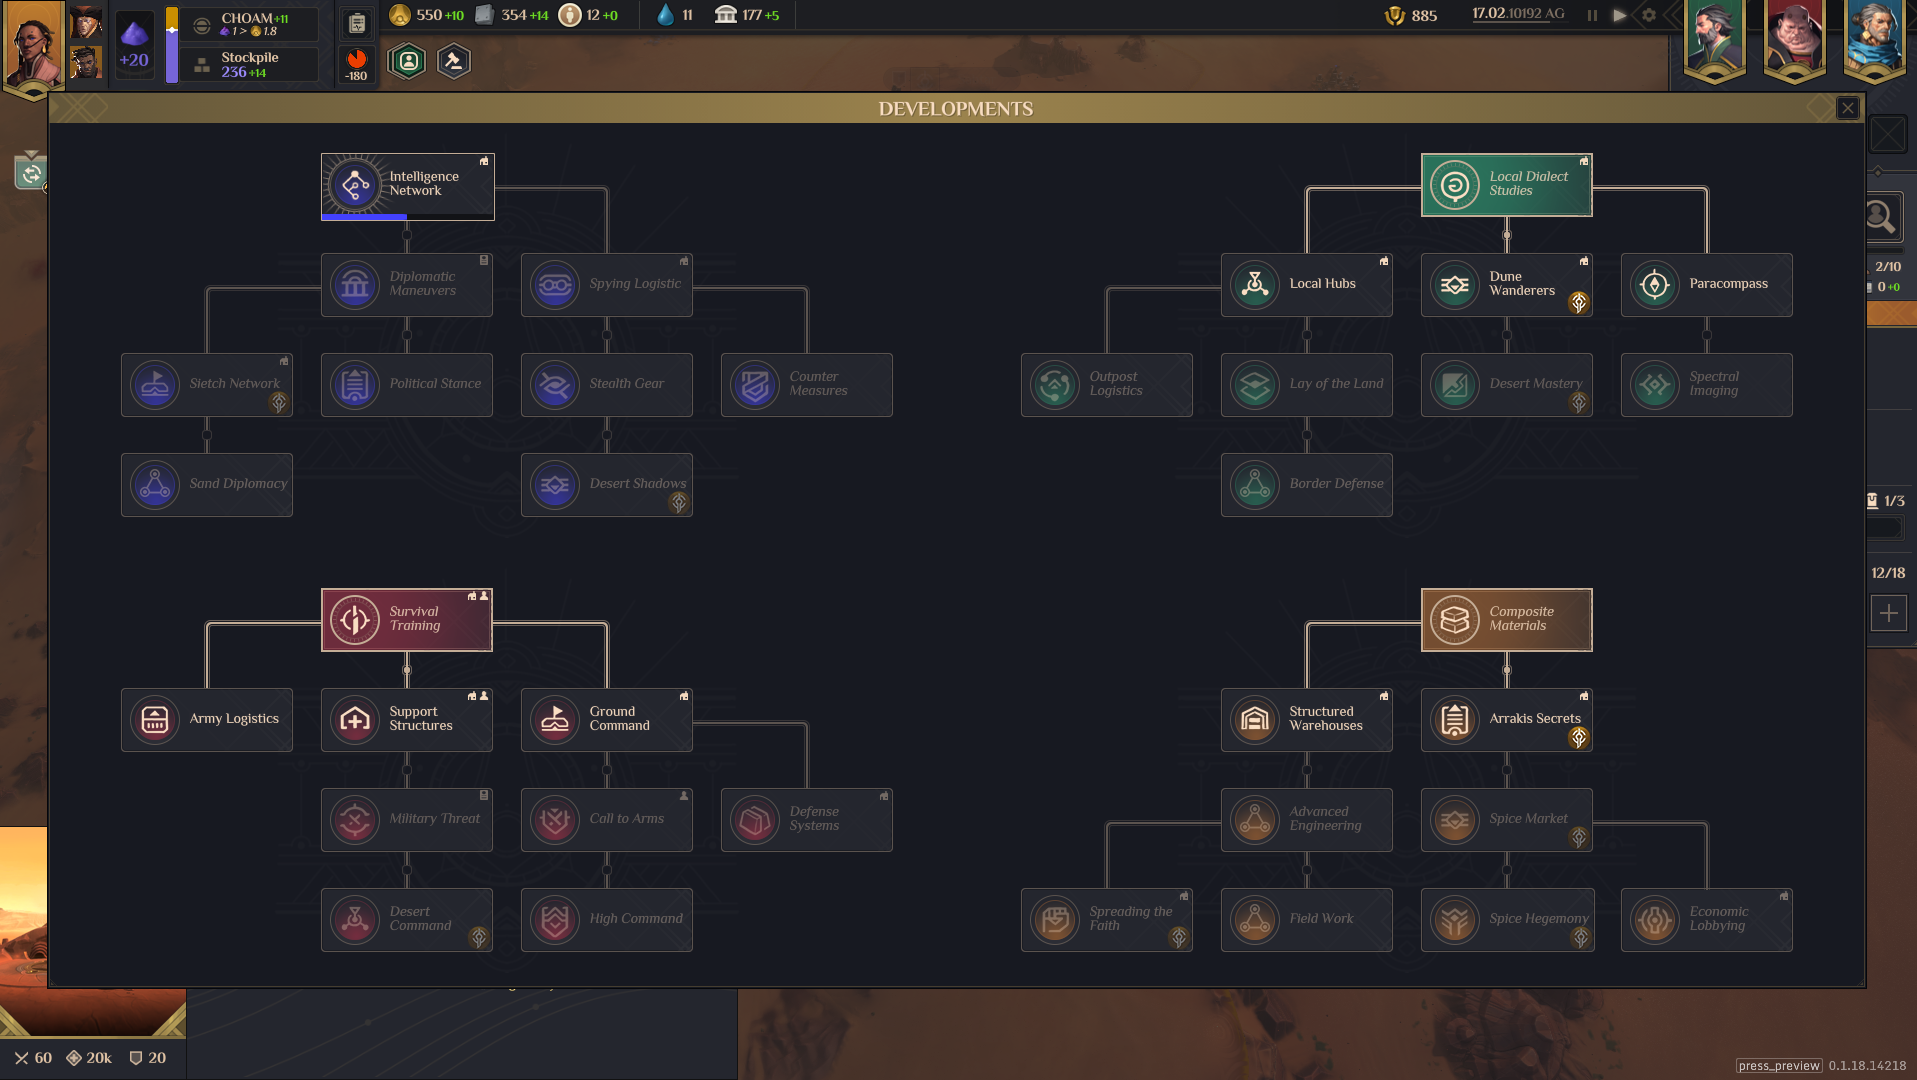Image resolution: width=1917 pixels, height=1080 pixels.
Task: Click the player leader portrait
Action: (x=33, y=46)
